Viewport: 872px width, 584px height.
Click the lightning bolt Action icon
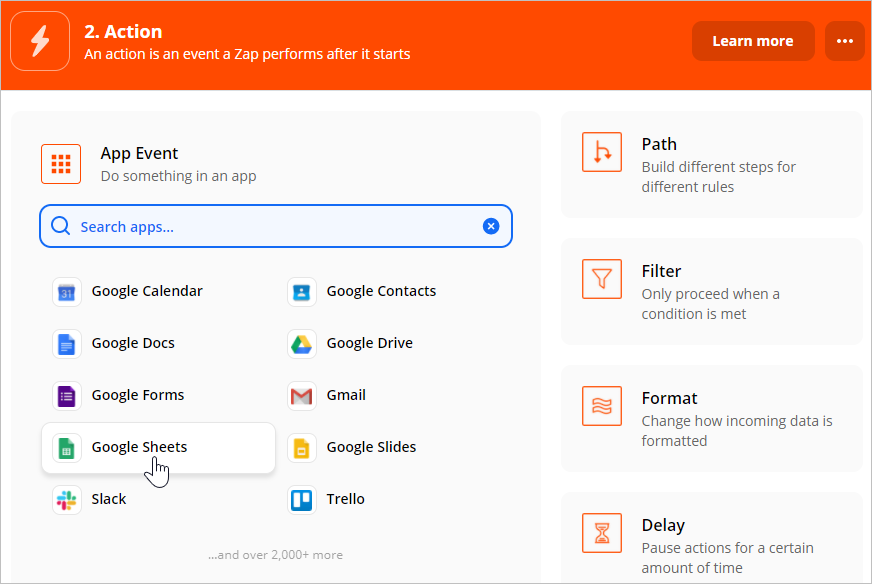click(x=40, y=41)
